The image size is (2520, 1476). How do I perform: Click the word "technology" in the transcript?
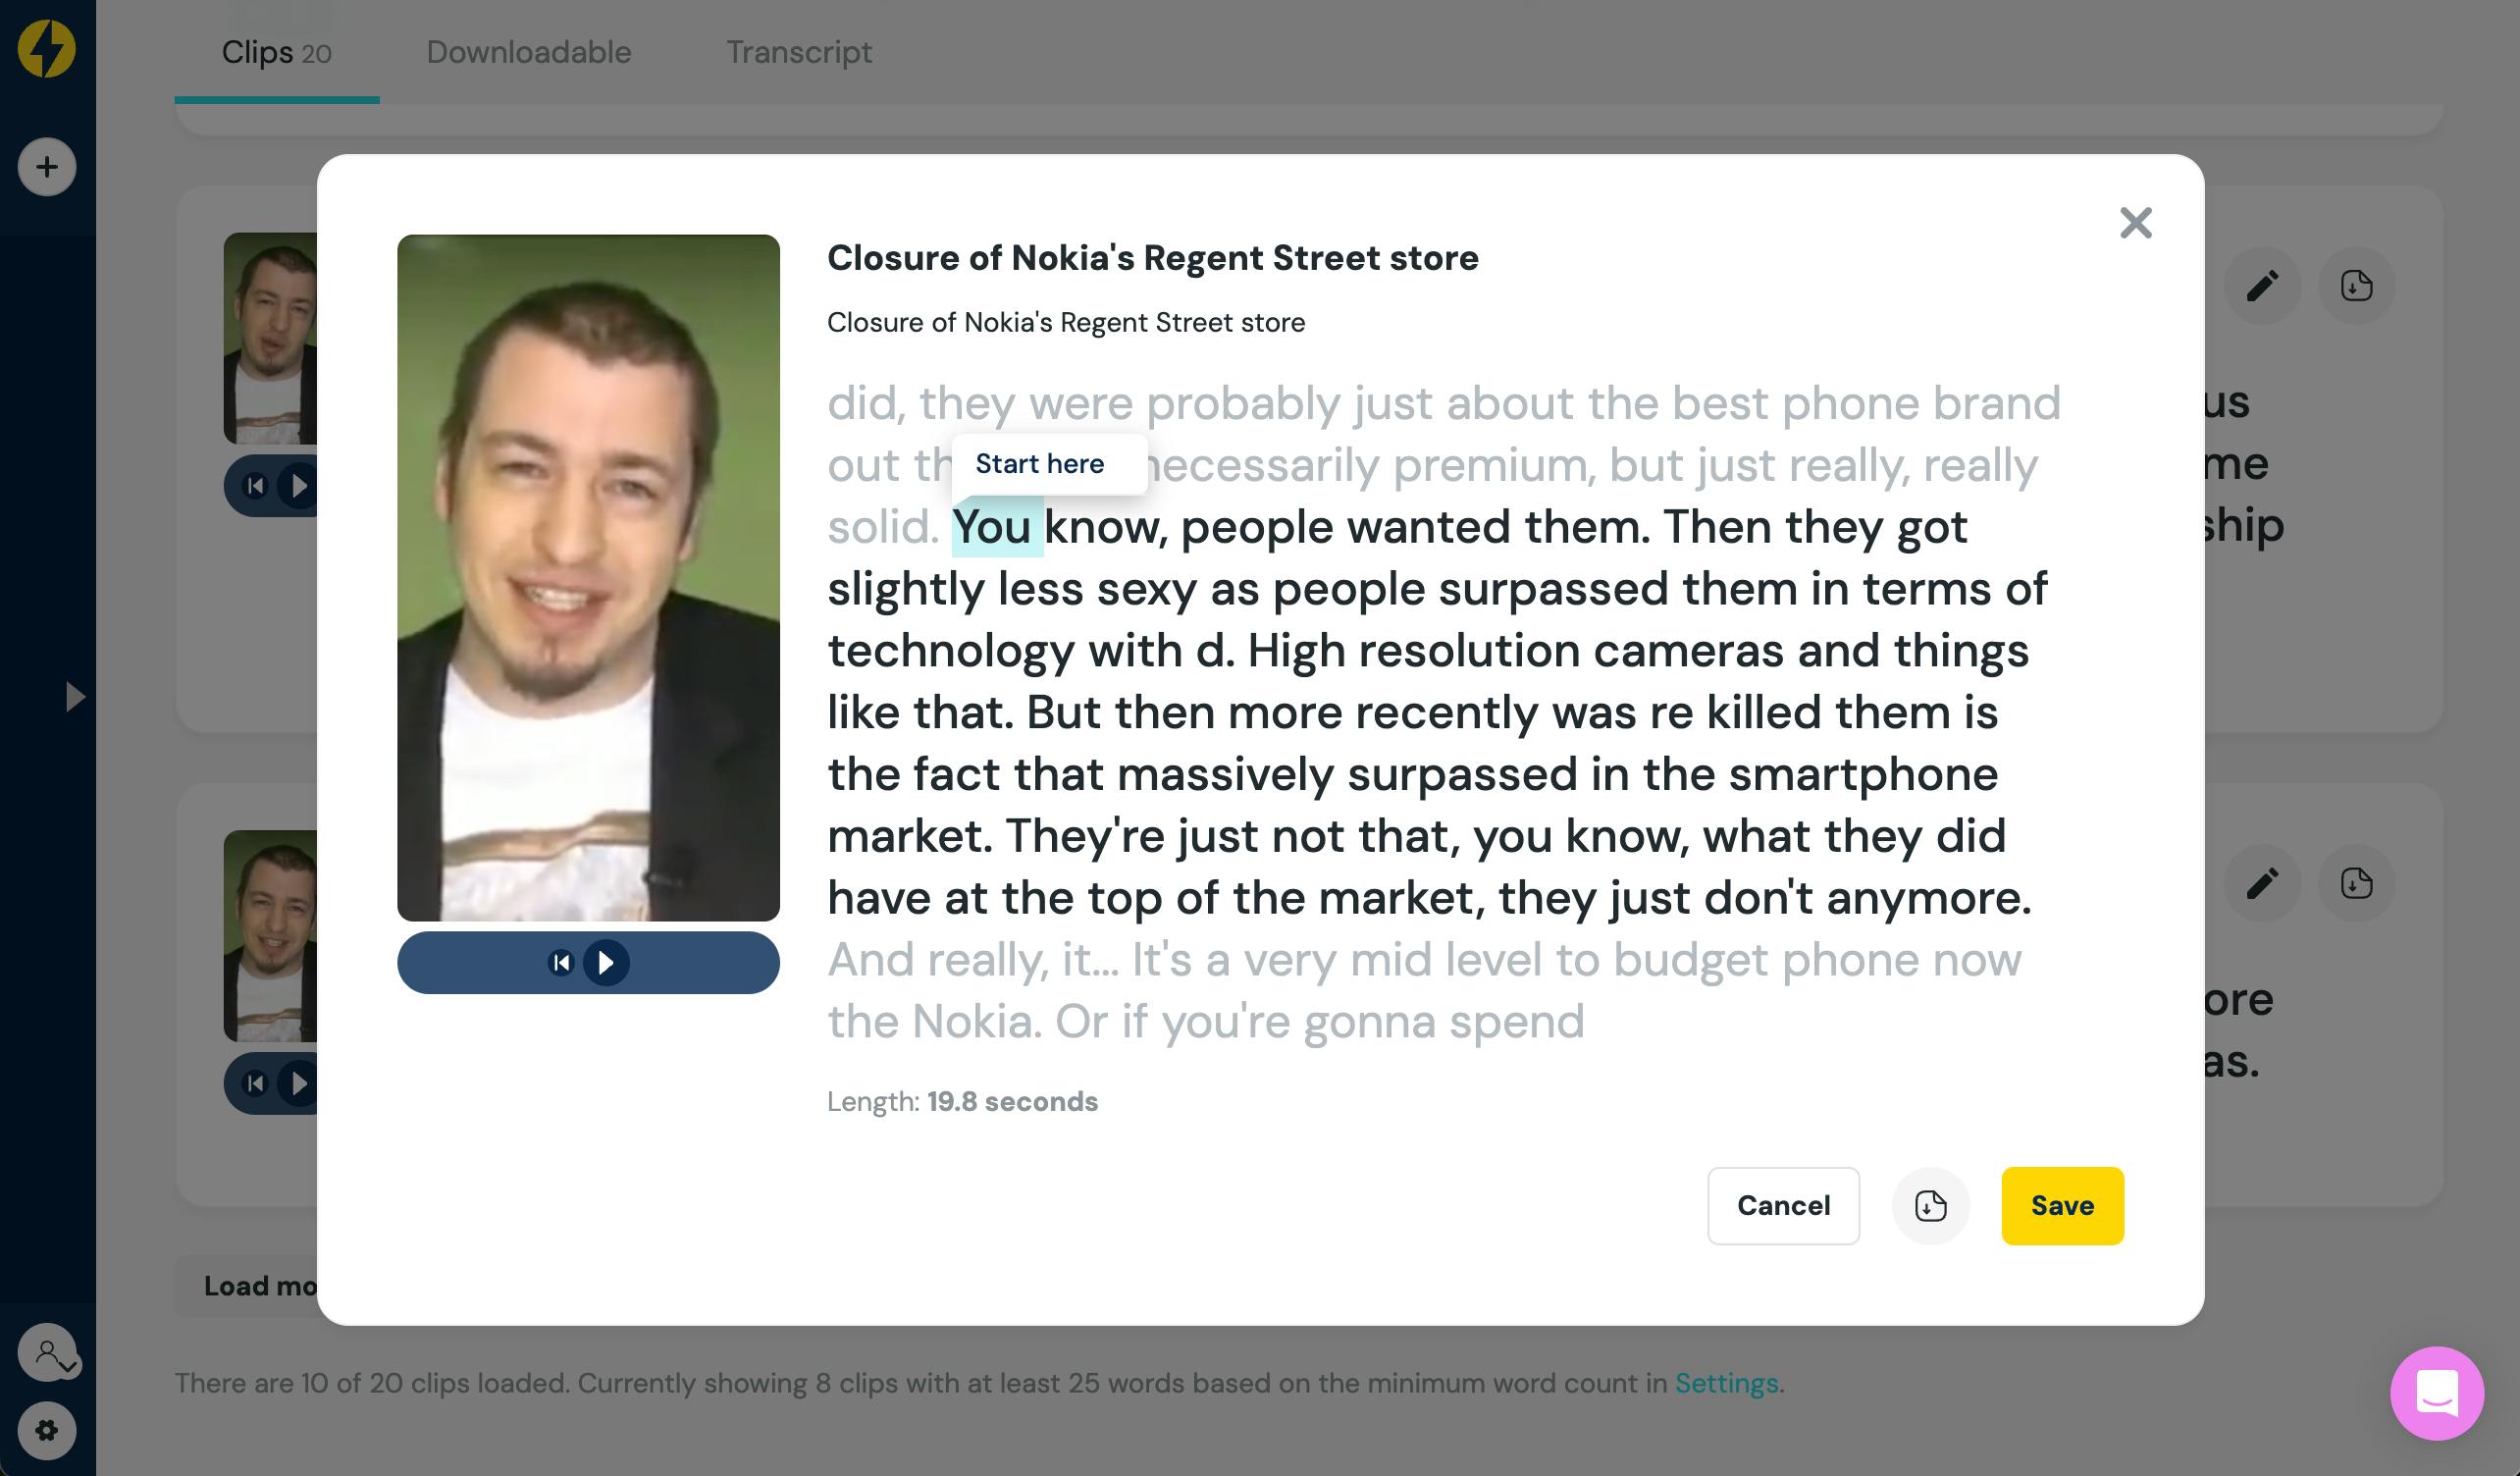coord(951,651)
